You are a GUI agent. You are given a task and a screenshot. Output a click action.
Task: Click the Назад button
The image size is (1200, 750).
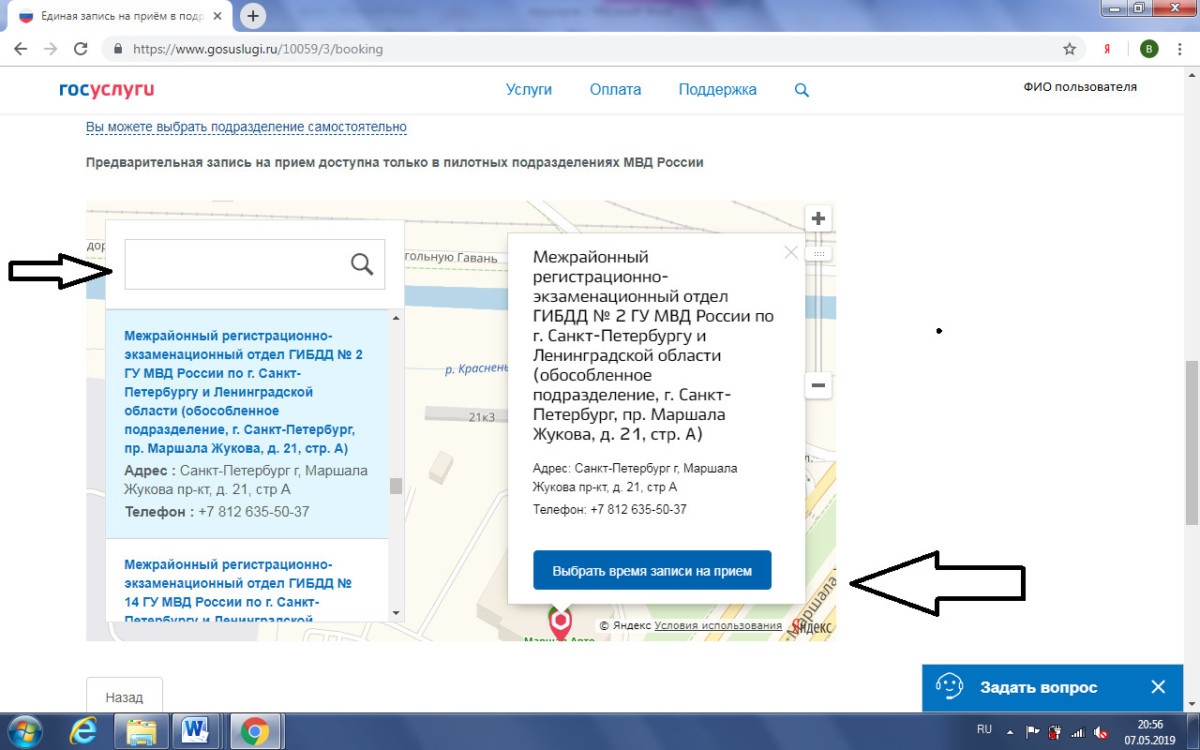(x=124, y=697)
